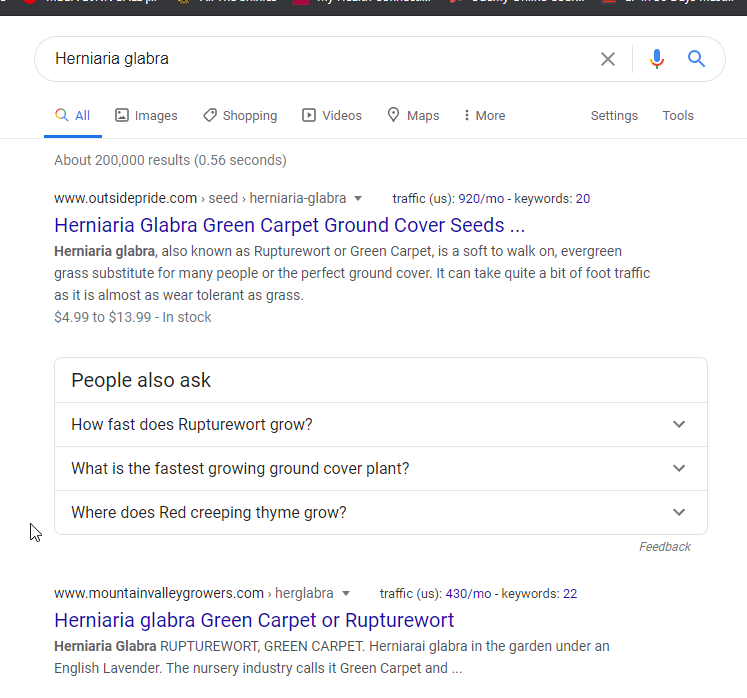Start voice search with microphone icon

tap(656, 59)
